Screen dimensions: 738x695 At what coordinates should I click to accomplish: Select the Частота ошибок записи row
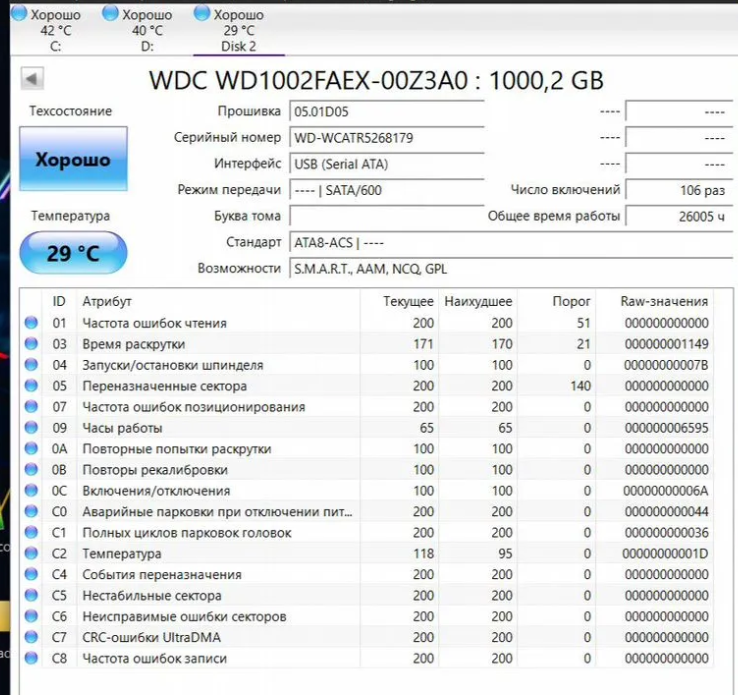pos(367,658)
